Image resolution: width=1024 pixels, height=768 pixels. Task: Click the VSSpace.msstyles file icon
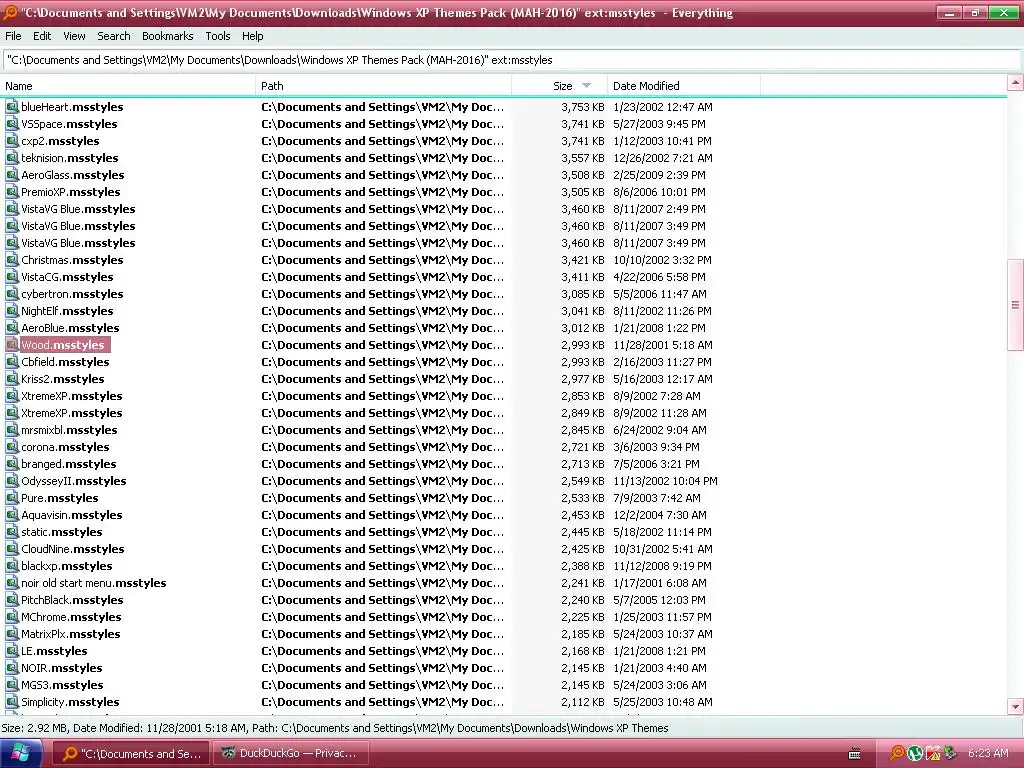coord(12,123)
